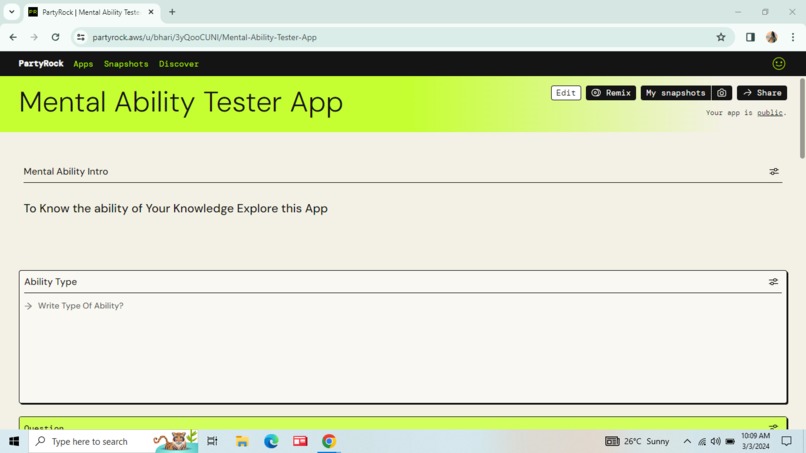
Task: Open Question widget settings icon
Action: [773, 427]
